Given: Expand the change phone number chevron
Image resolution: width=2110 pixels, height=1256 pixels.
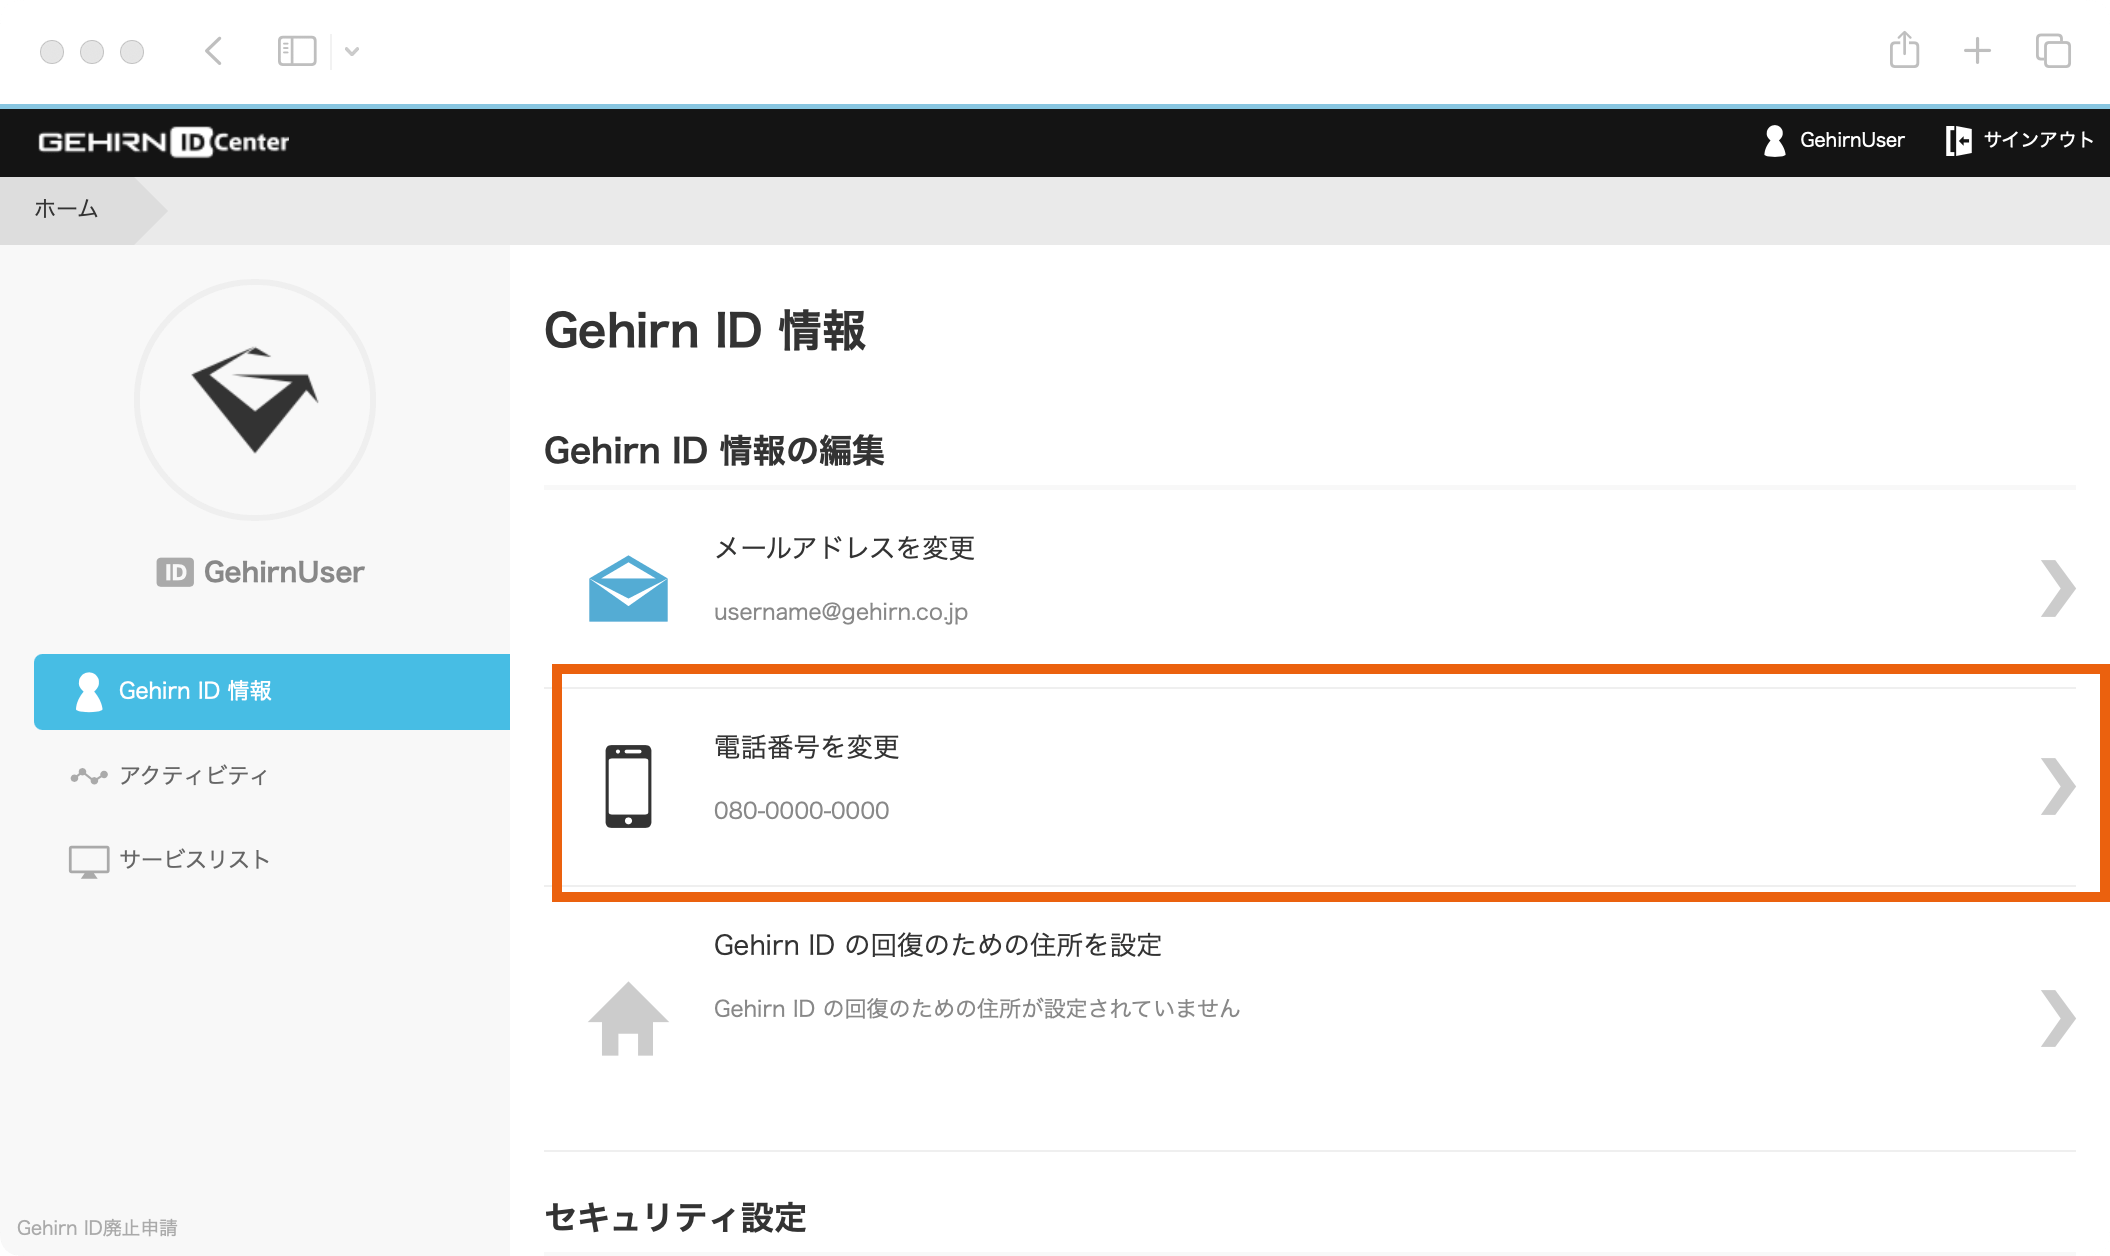Looking at the screenshot, I should [2057, 787].
